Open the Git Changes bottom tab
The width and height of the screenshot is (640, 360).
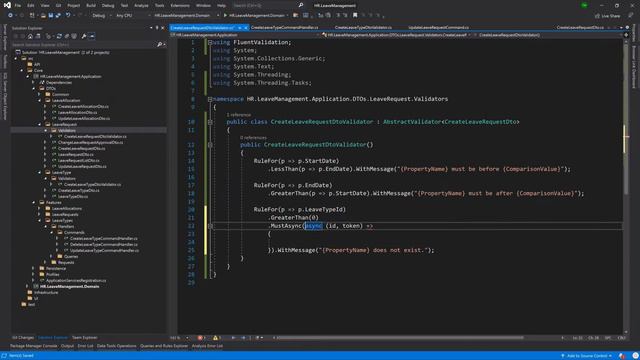23,338
